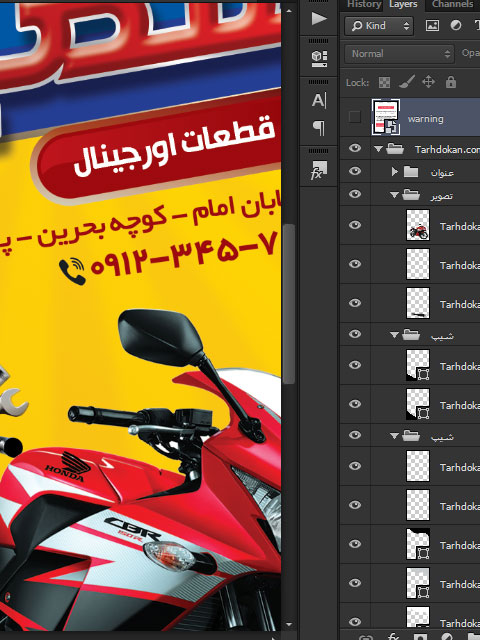Select the warning layer name
This screenshot has height=640, width=480.
point(425,119)
